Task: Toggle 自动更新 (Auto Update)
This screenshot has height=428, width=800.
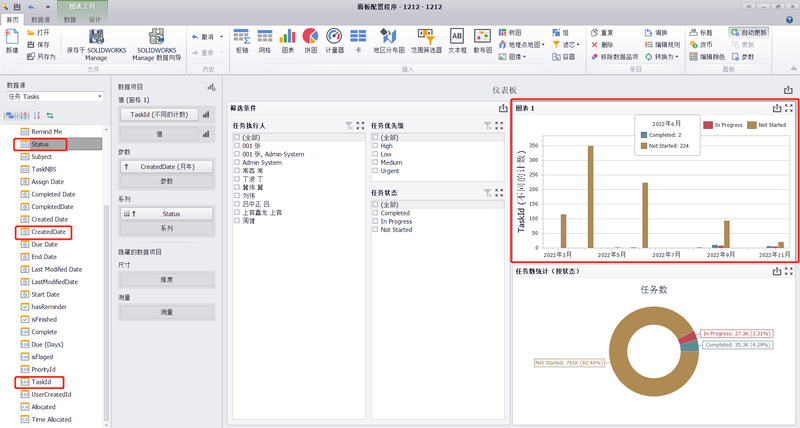Action: click(x=749, y=33)
